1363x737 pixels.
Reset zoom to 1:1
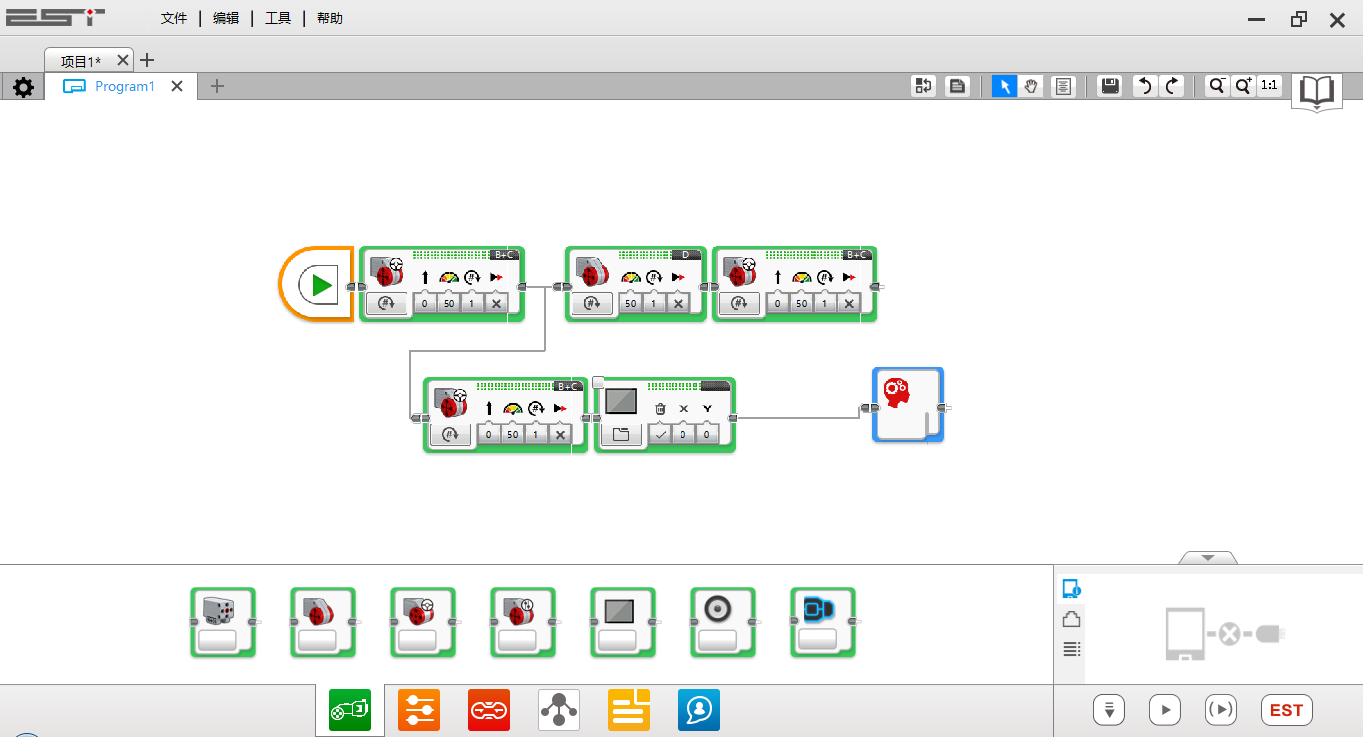(1269, 86)
